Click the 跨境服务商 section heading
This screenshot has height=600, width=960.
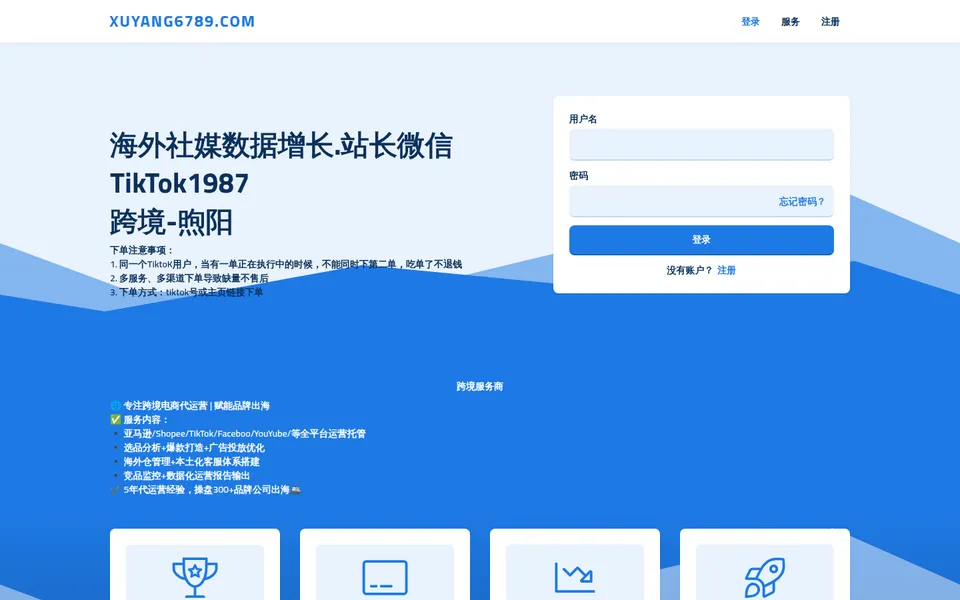(479, 386)
